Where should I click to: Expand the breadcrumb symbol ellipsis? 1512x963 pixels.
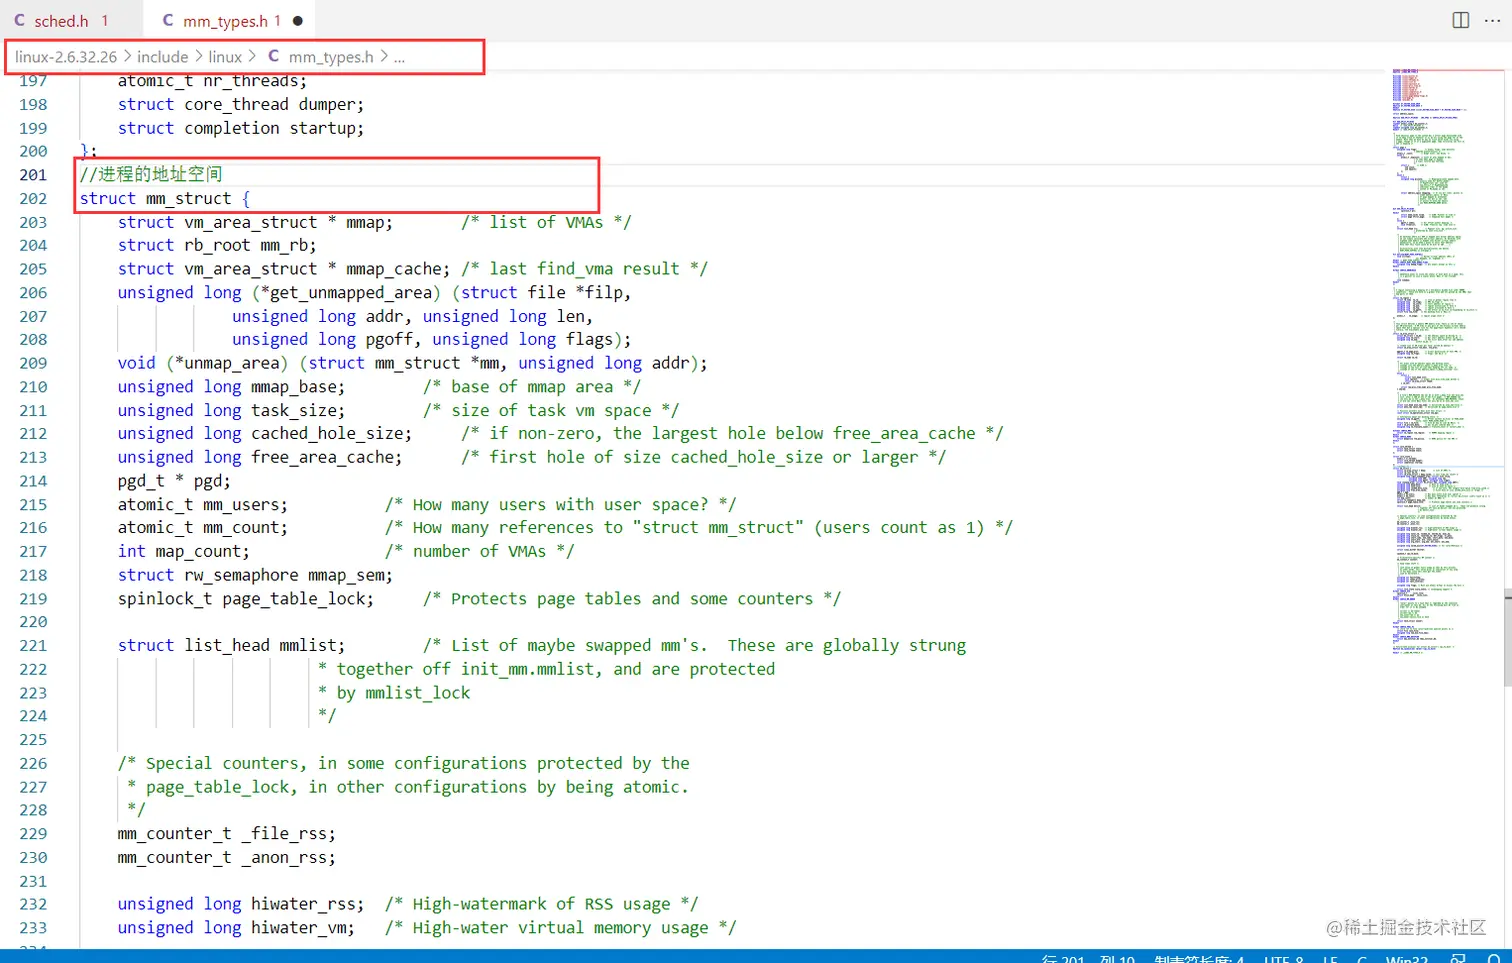tap(399, 57)
